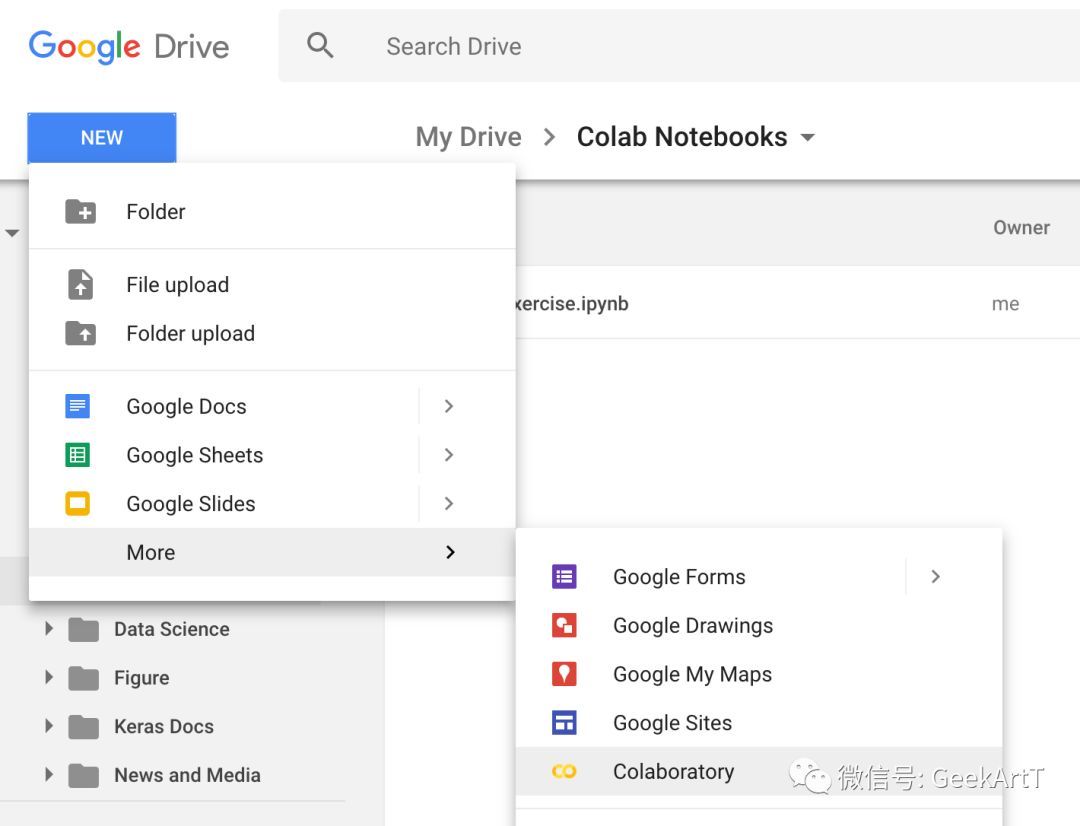Click the yellow Google Slides icon
1080x826 pixels.
point(78,504)
